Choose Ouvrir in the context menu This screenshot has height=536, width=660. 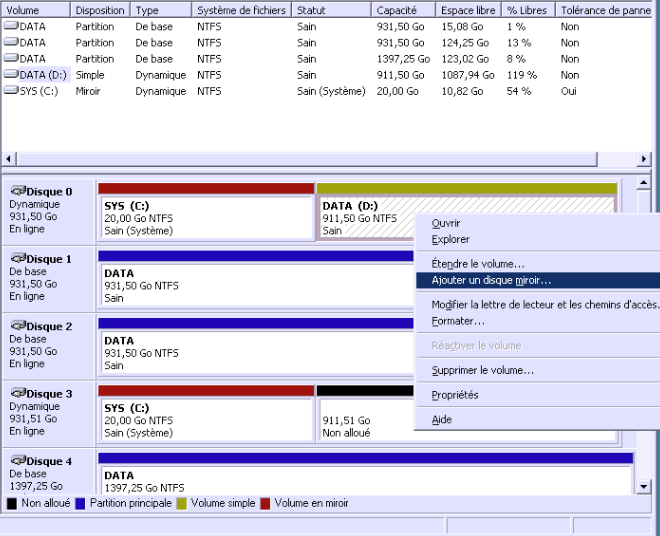coord(538,223)
